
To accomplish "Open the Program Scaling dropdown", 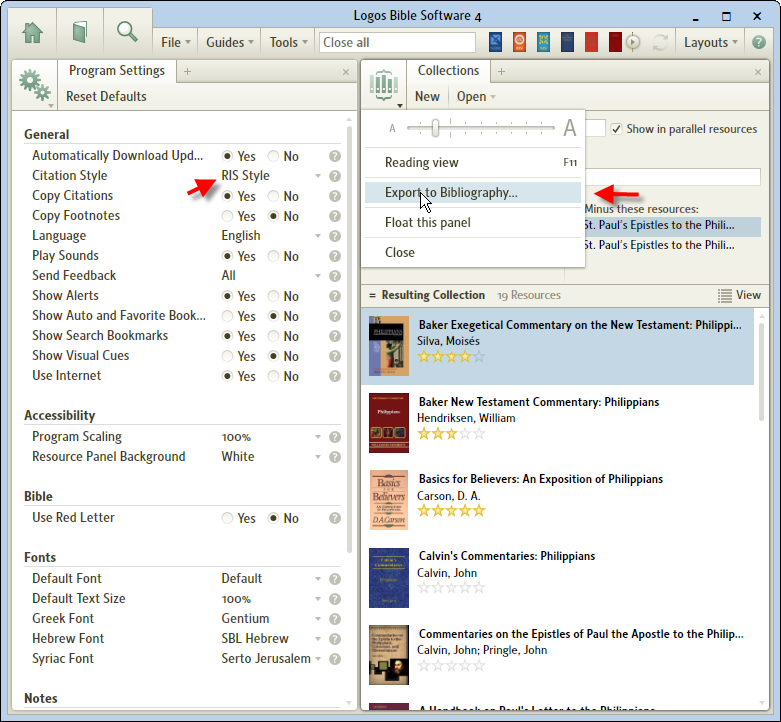I will tap(271, 437).
